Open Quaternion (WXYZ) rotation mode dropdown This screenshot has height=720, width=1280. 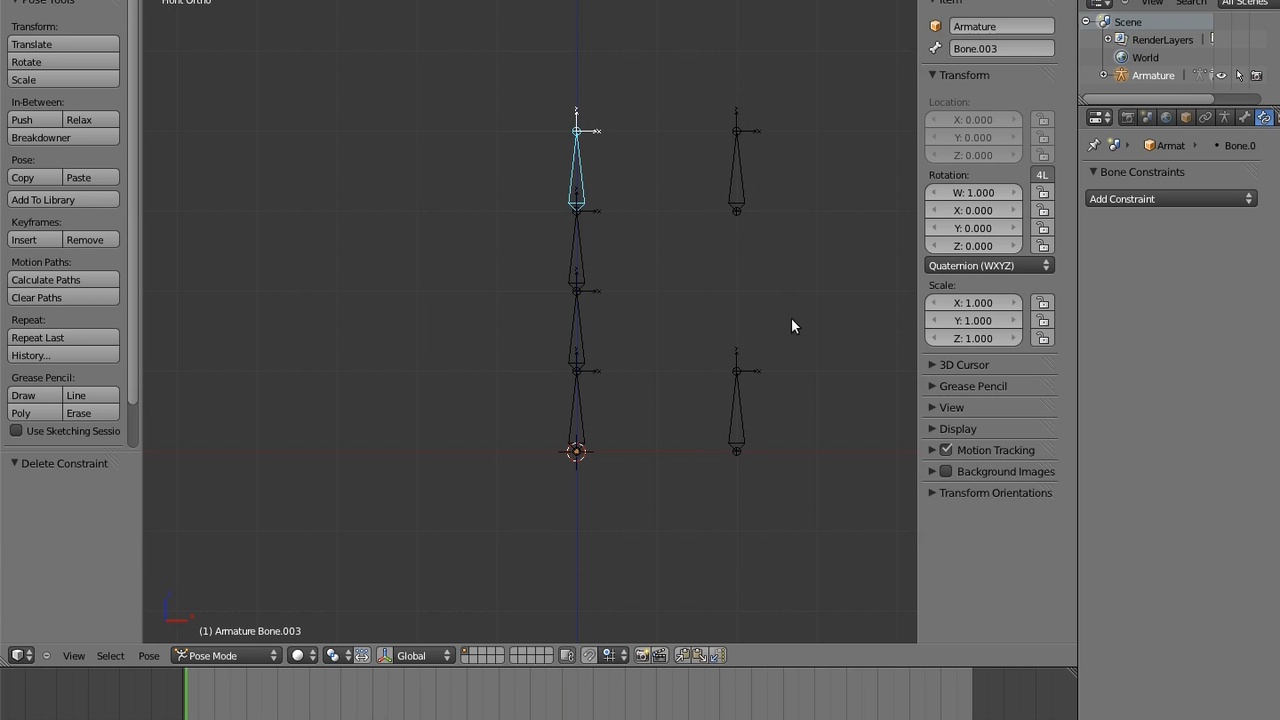click(990, 265)
